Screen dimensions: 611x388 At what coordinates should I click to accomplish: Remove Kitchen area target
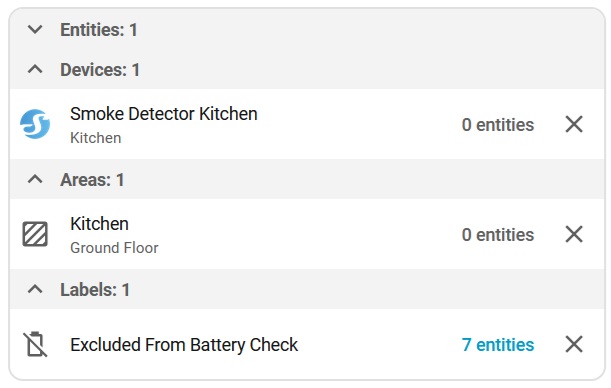click(574, 234)
